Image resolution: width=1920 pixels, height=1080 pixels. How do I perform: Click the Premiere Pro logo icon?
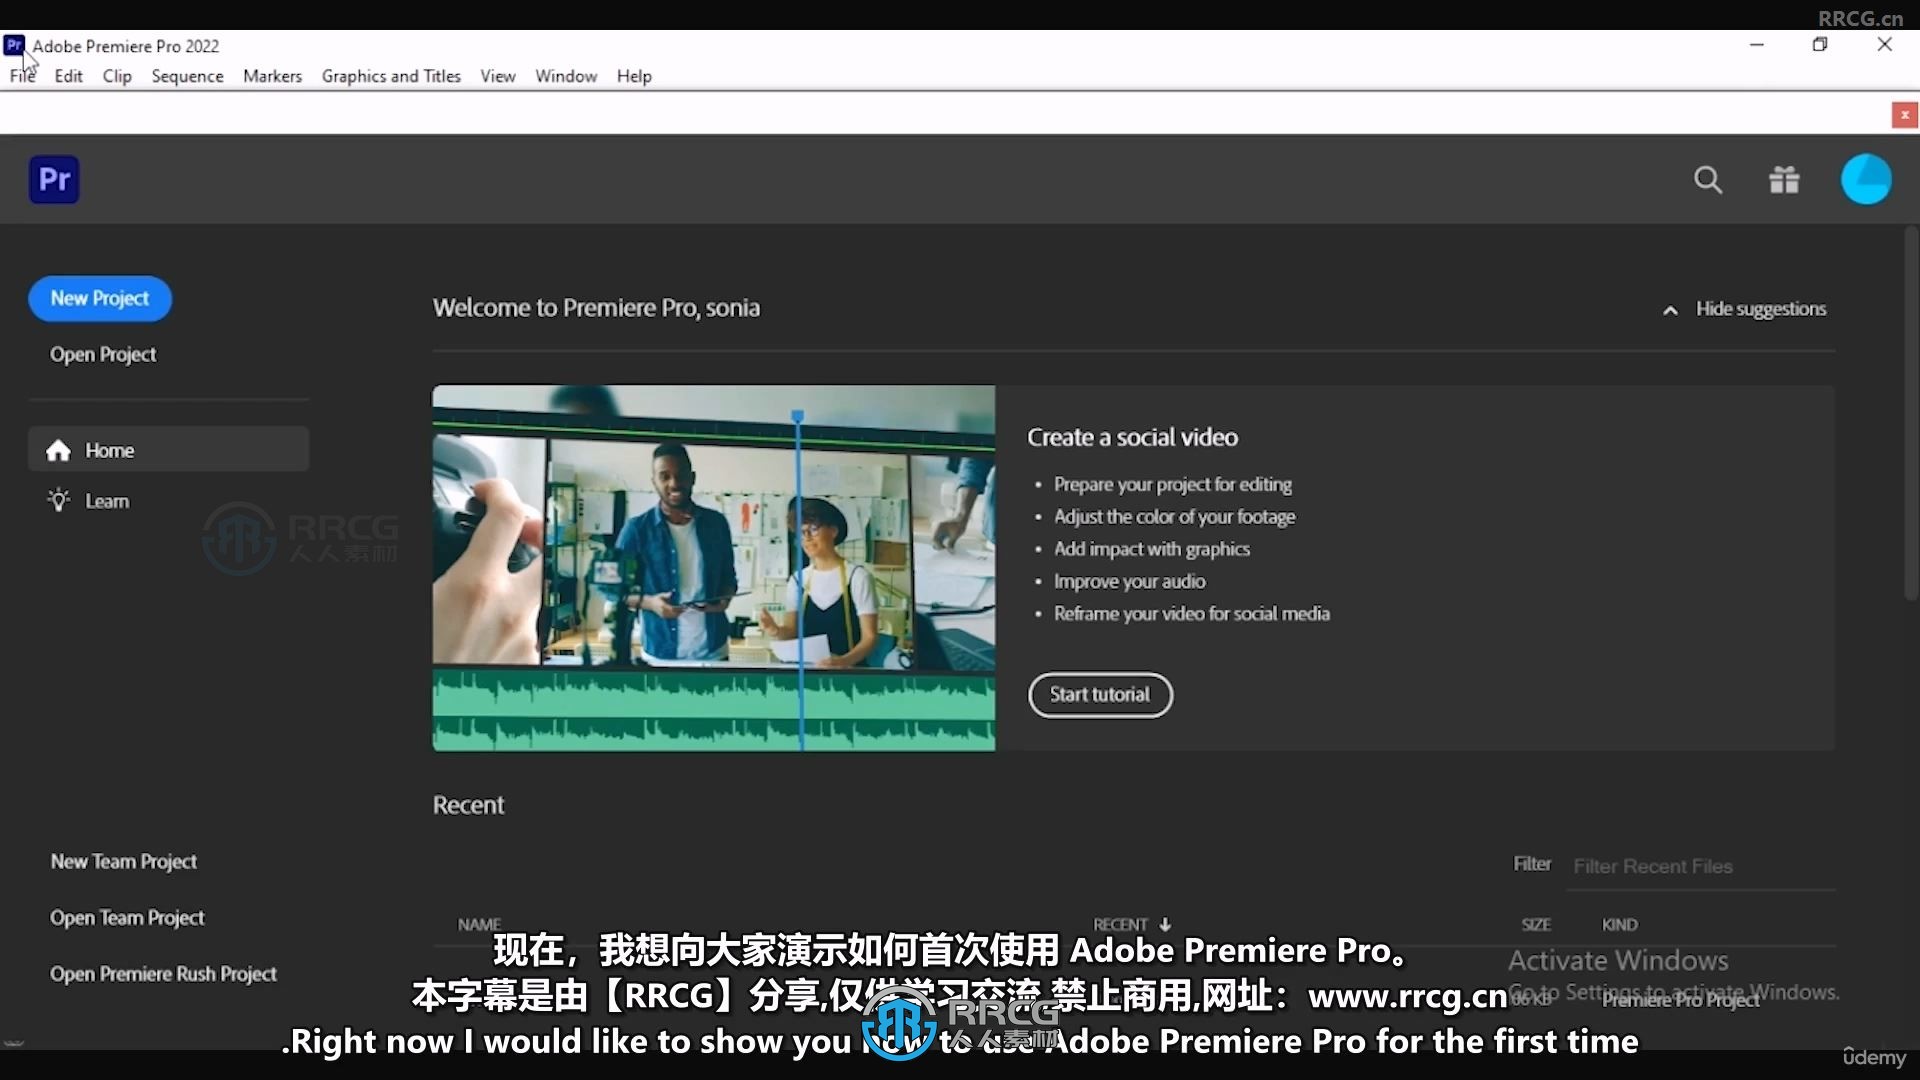[54, 180]
